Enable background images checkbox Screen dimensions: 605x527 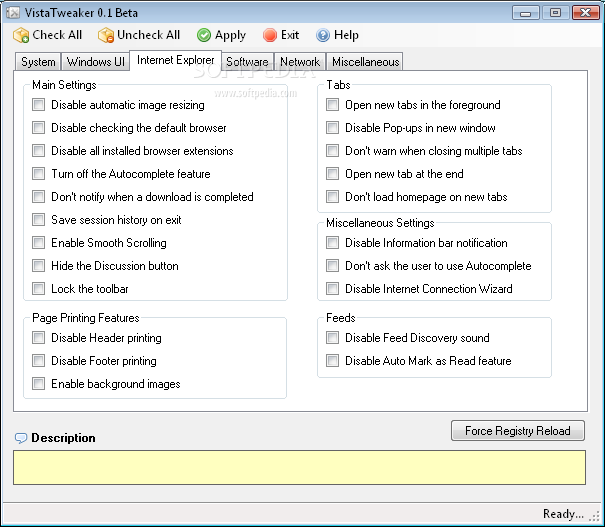coord(38,384)
